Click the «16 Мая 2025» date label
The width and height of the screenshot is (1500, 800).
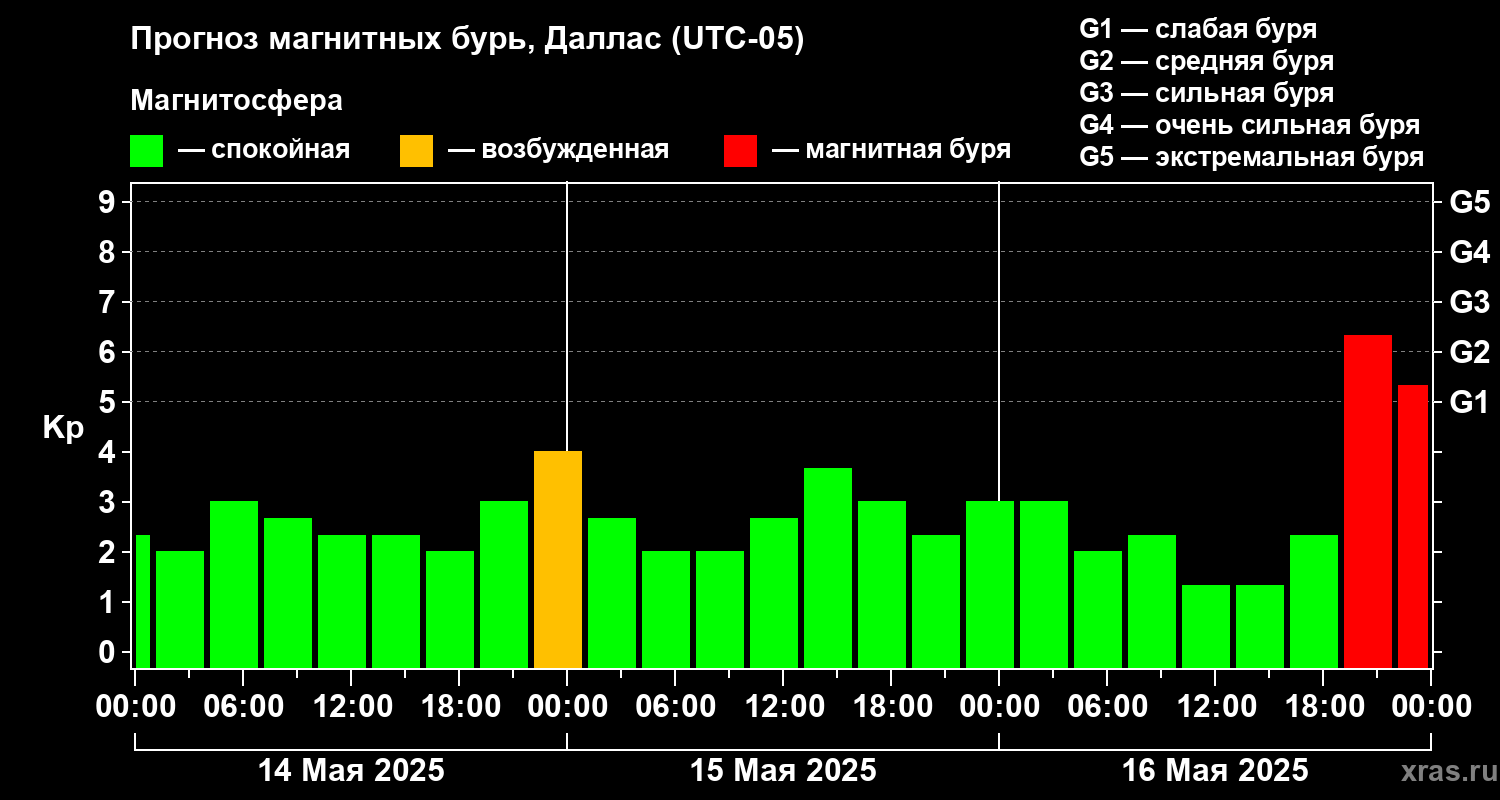coord(1215,771)
